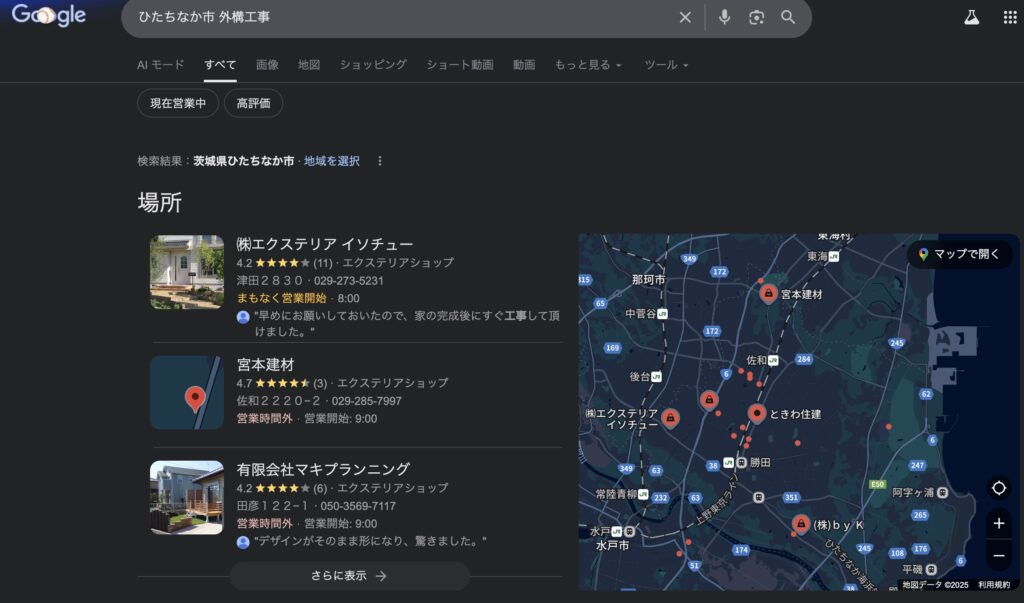Click the reviewer avatar under マキプランニング listing

click(243, 542)
